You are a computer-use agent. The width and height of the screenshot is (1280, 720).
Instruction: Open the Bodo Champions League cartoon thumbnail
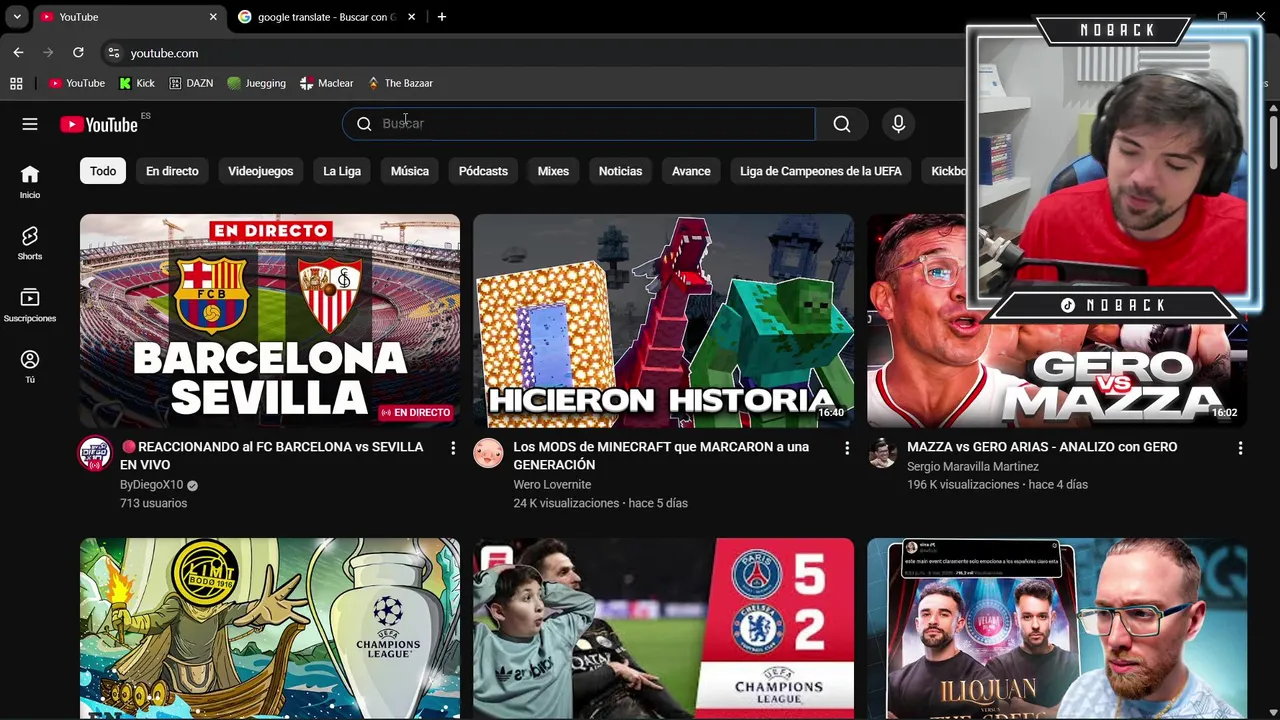pyautogui.click(x=270, y=628)
